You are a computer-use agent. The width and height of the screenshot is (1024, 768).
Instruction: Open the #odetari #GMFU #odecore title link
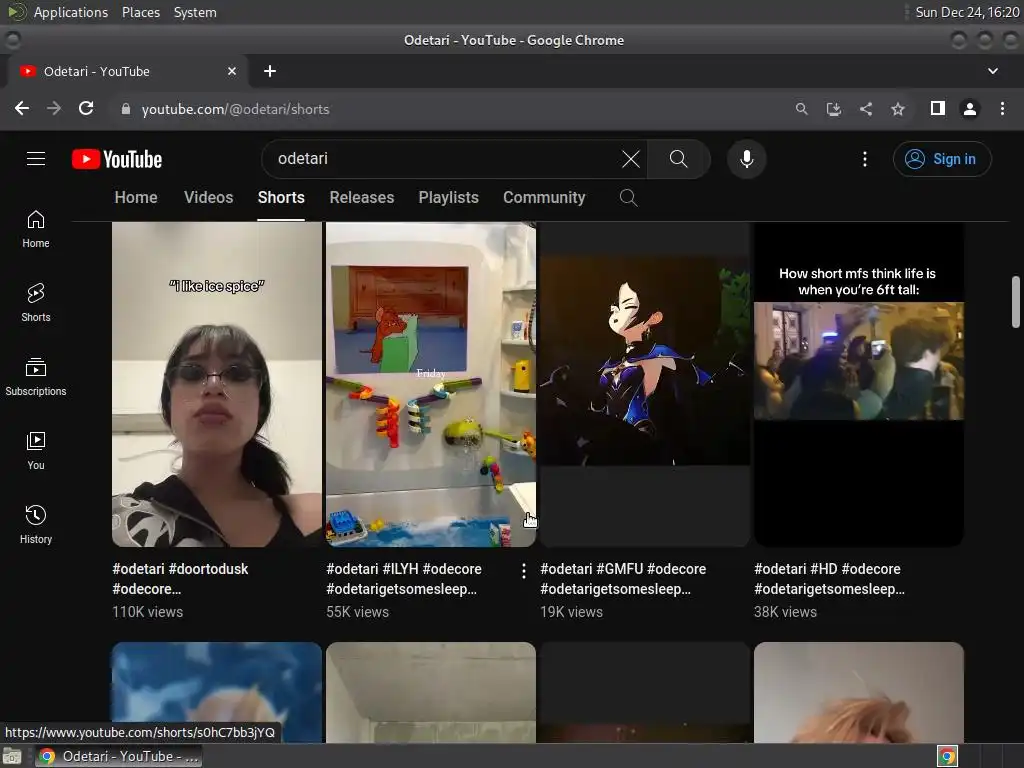[x=623, y=579]
